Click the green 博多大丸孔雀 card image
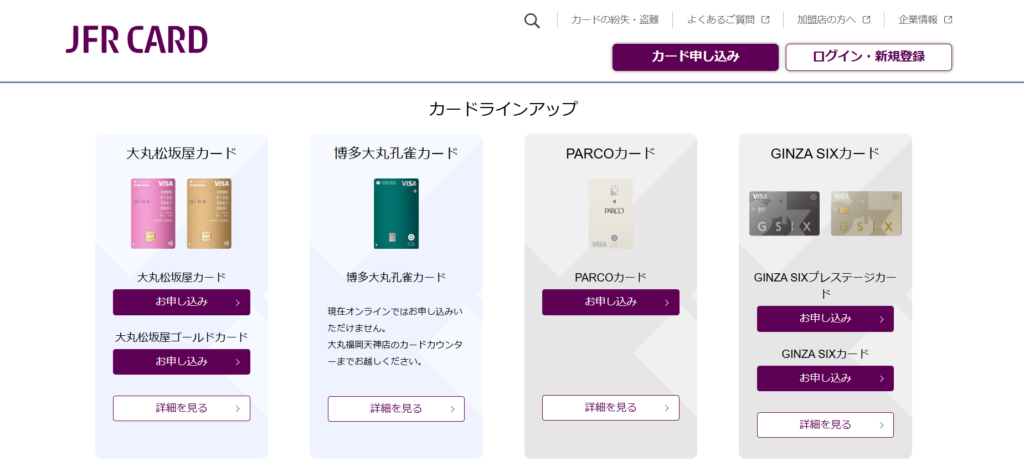 [396, 214]
